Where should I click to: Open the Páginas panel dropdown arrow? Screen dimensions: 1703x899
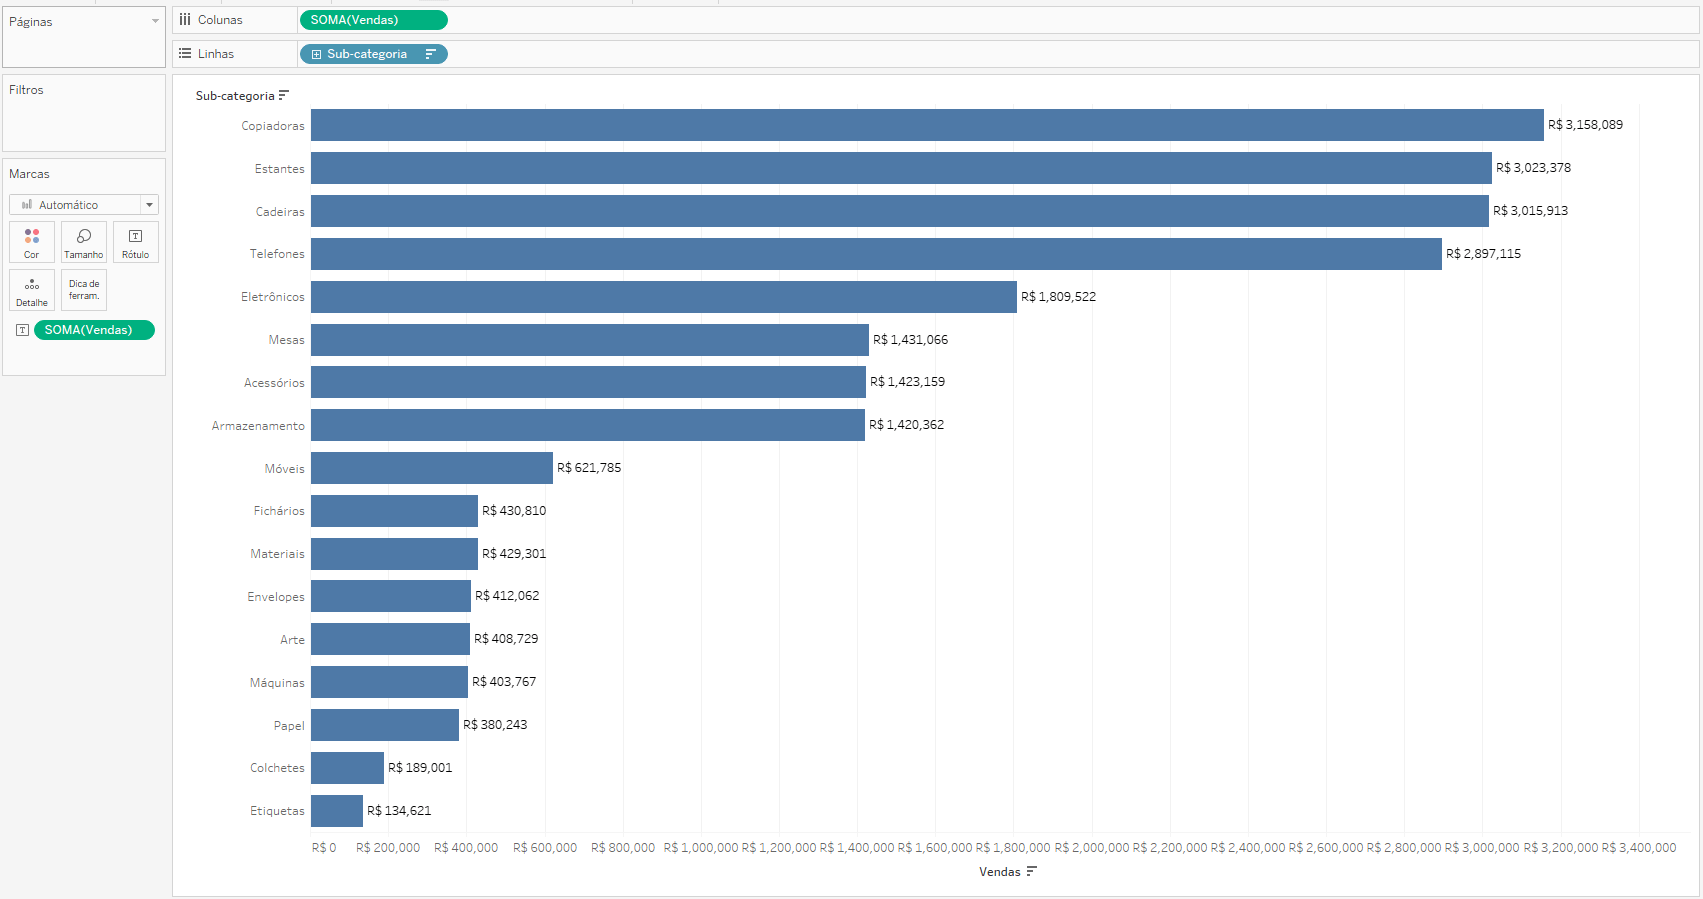(x=155, y=21)
